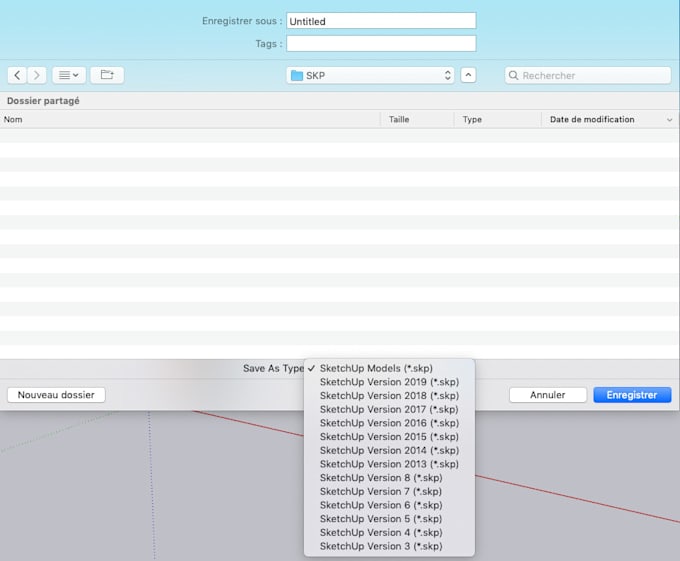Create a new folder using the folder icon
The height and width of the screenshot is (561, 680).
[x=107, y=75]
